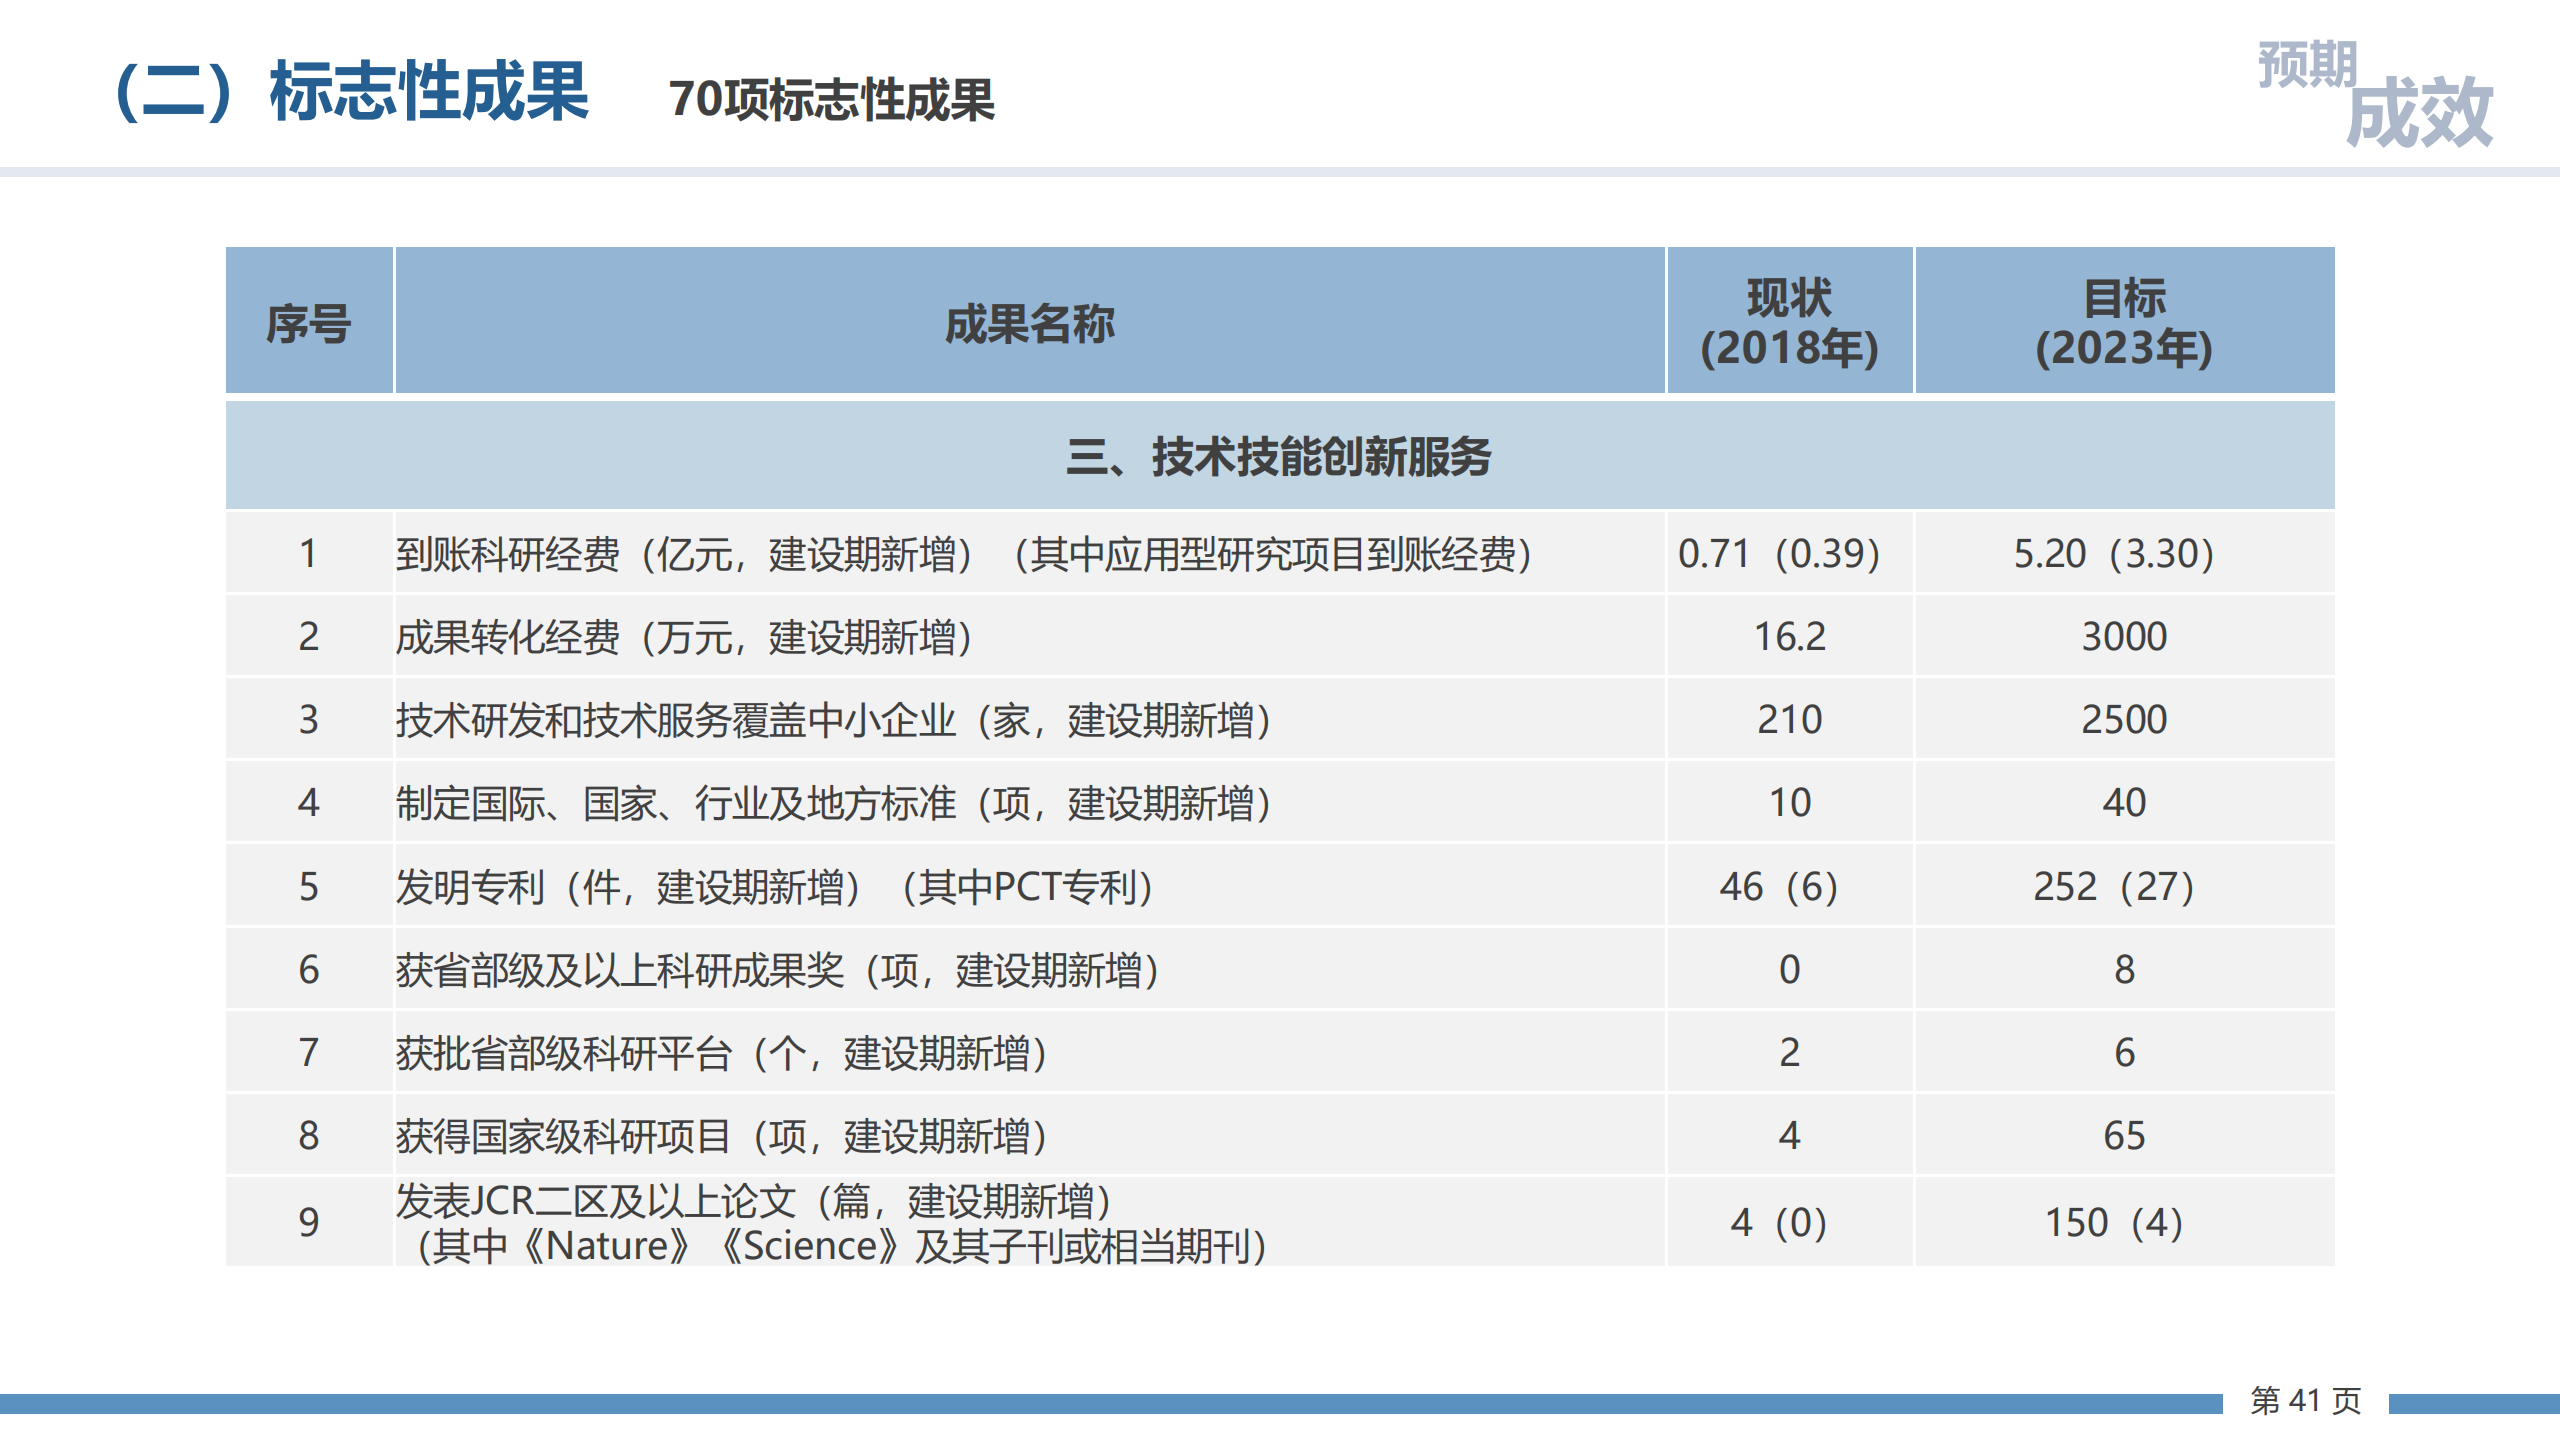Click section row 三、技术技能创新服务
Viewport: 2560px width, 1440px height.
[x=1278, y=457]
